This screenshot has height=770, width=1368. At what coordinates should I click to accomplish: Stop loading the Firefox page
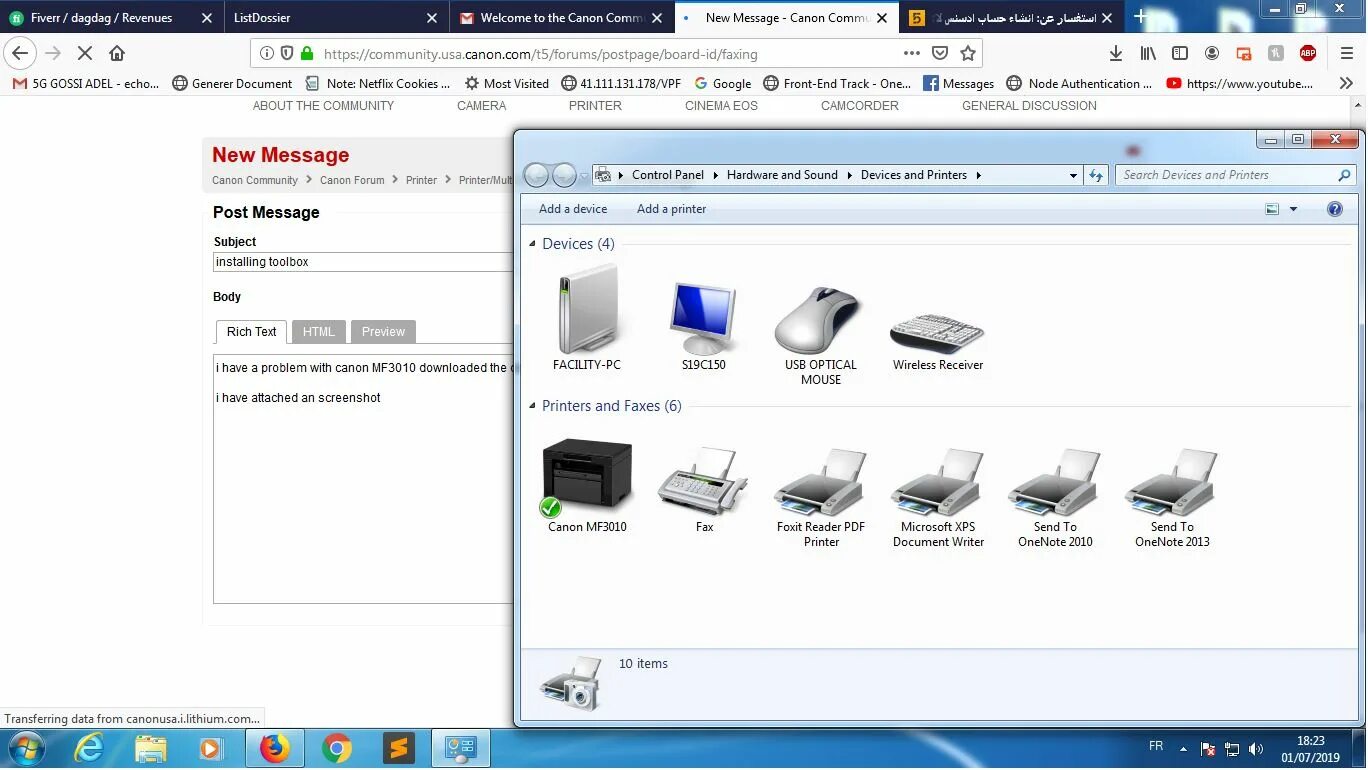pos(85,54)
